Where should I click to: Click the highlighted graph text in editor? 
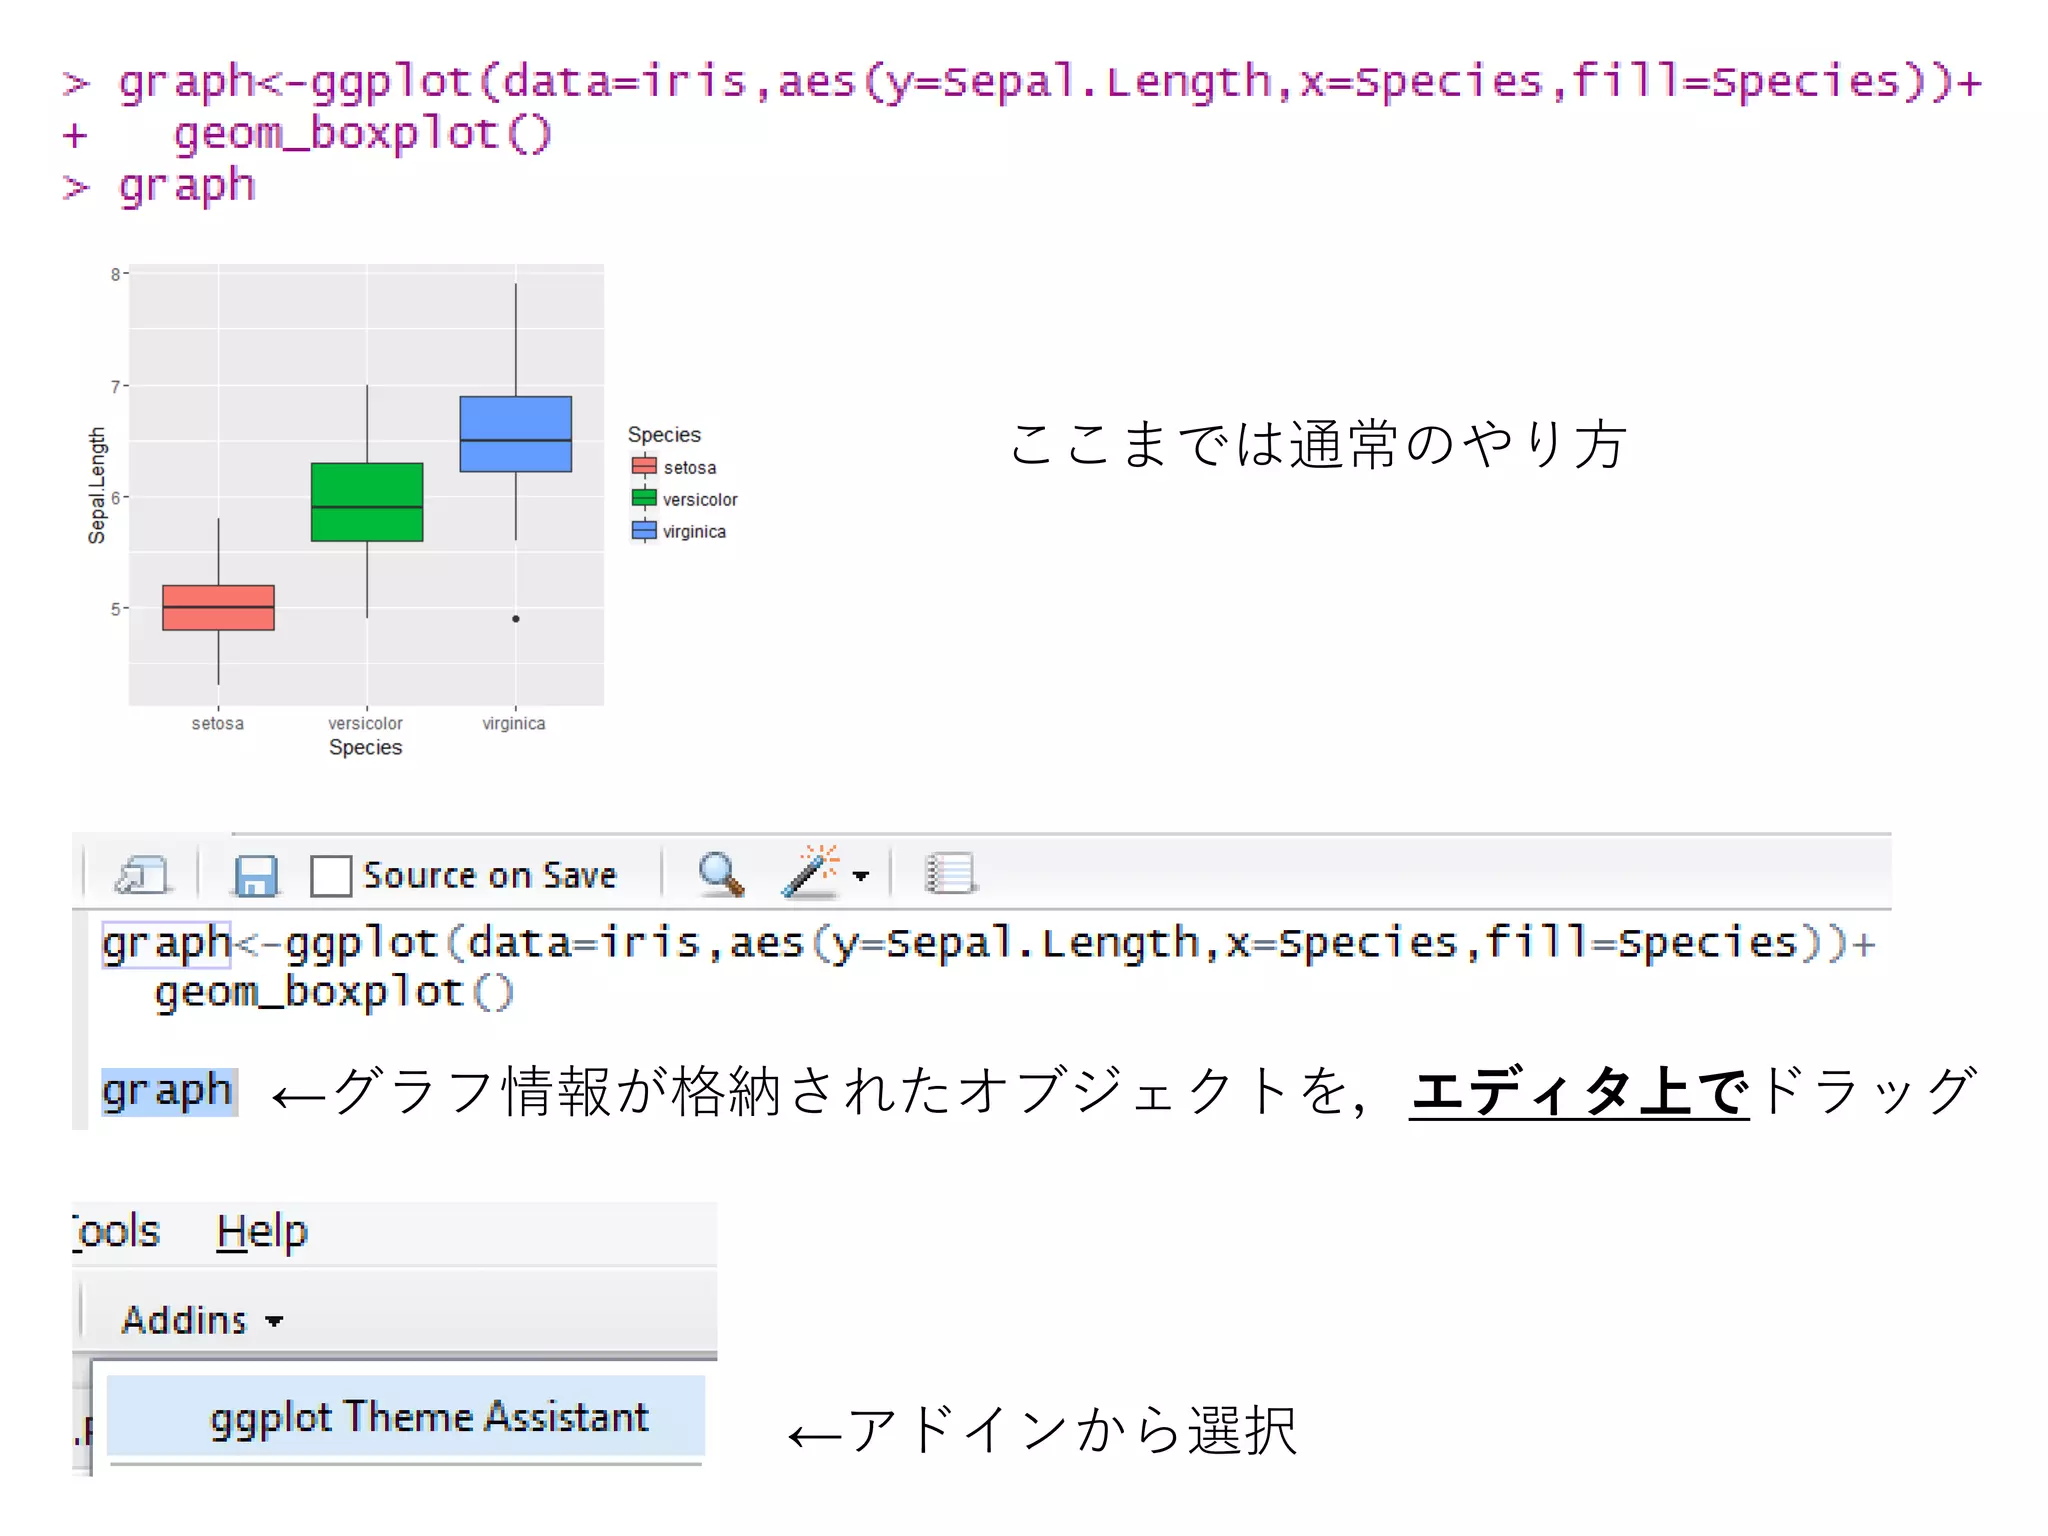pyautogui.click(x=169, y=1091)
